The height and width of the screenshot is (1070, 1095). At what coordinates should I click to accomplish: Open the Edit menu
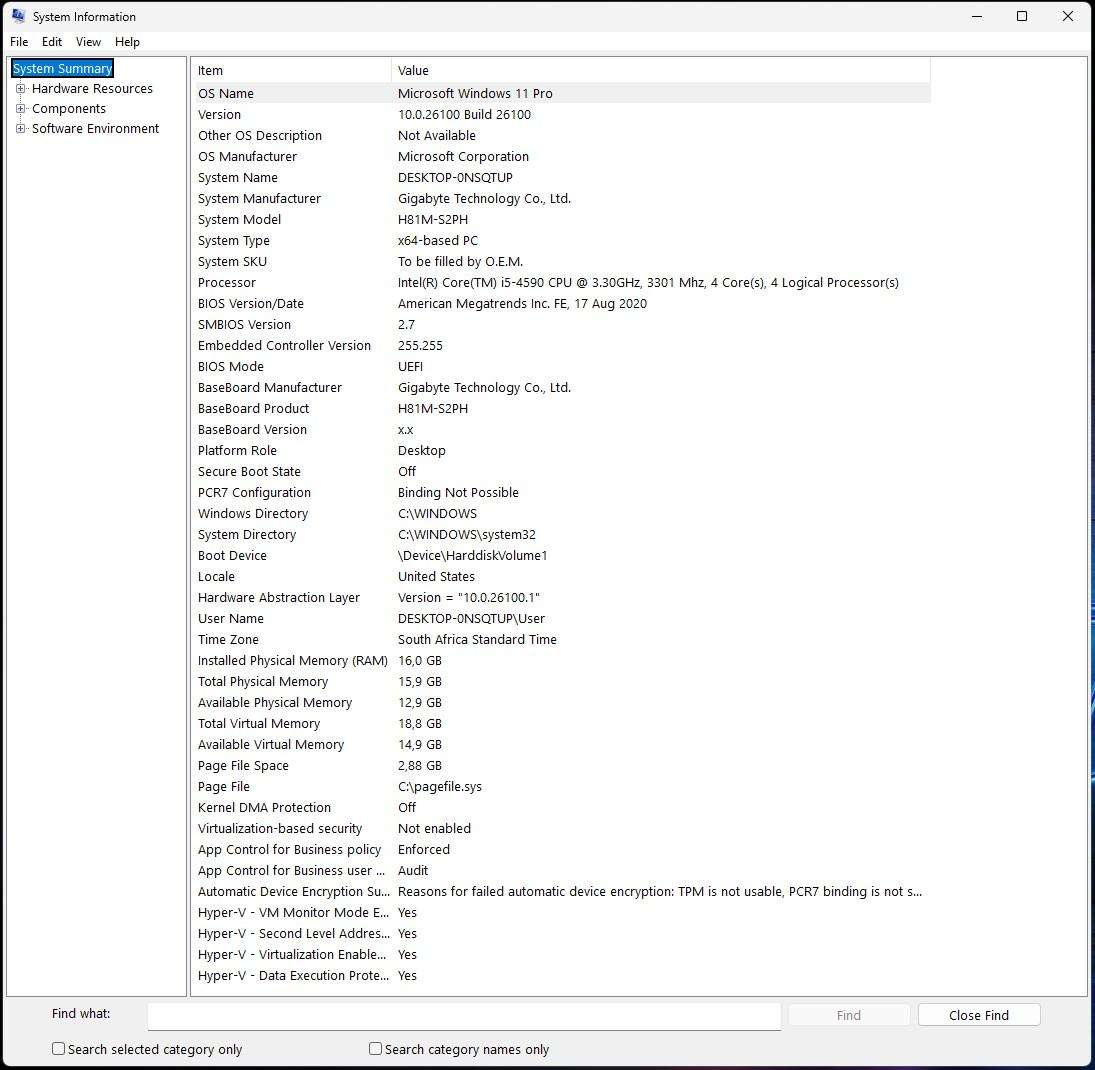52,42
